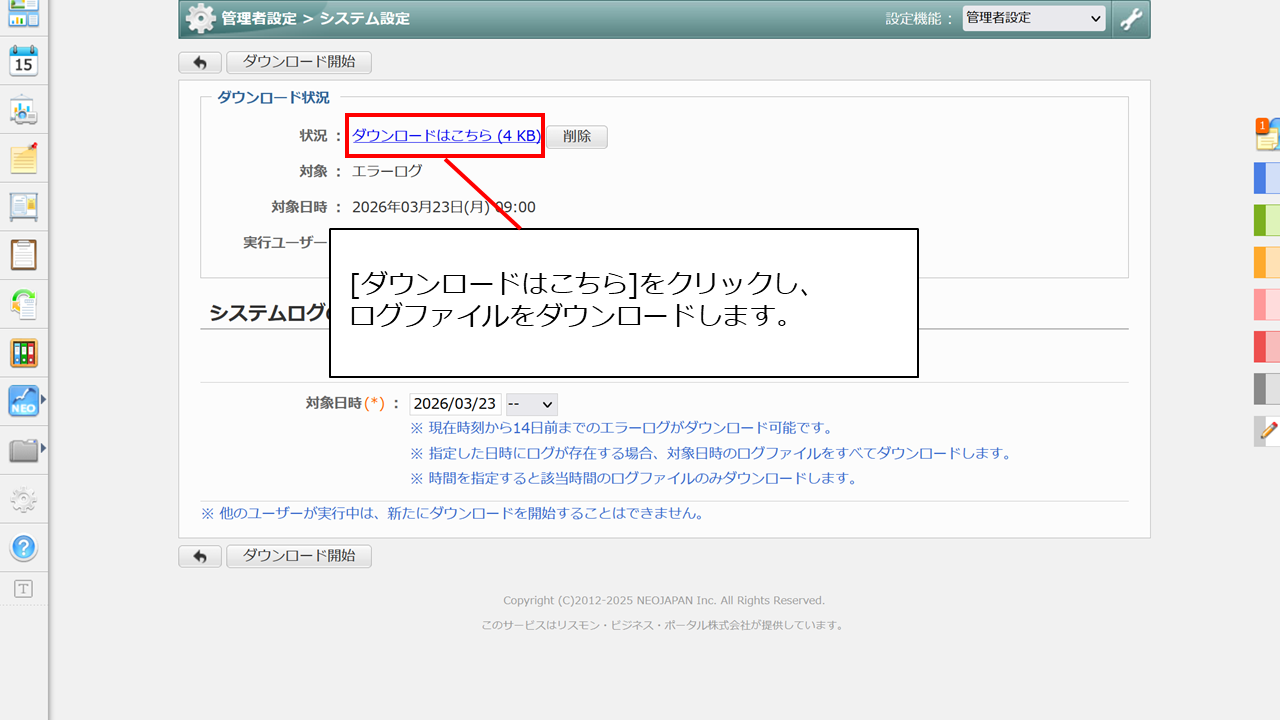Select the gray sticky note color
Image resolution: width=1280 pixels, height=720 pixels.
1268,388
